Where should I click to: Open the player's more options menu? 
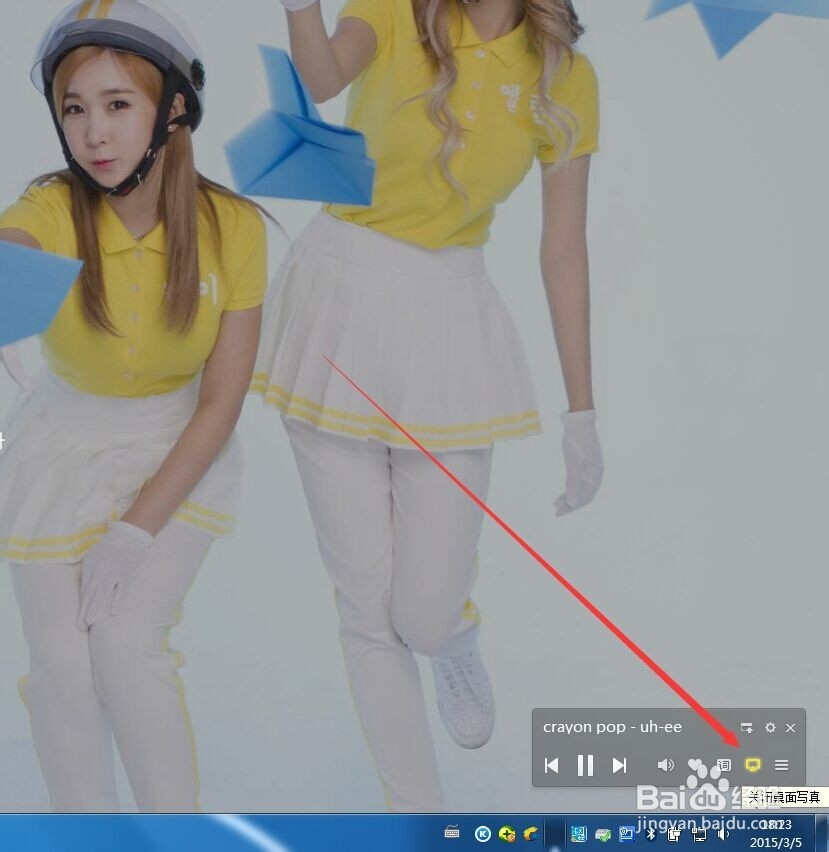pos(781,765)
